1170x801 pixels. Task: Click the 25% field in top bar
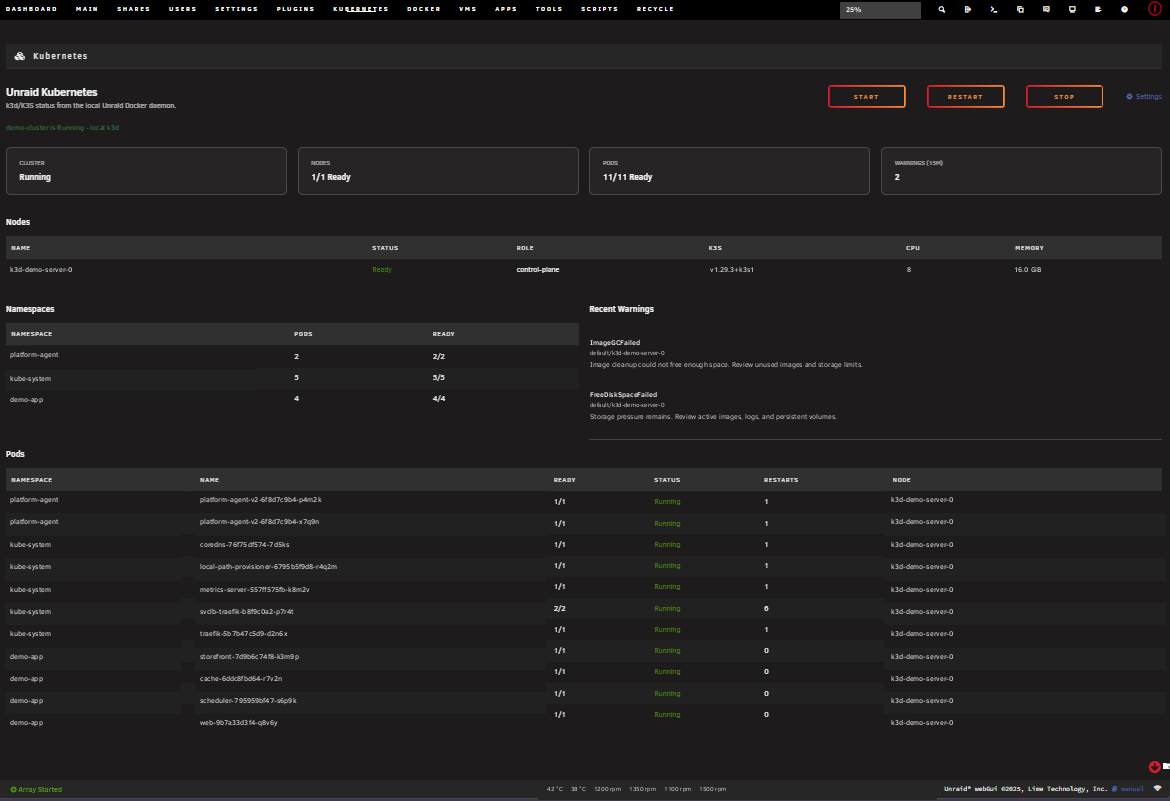(880, 10)
